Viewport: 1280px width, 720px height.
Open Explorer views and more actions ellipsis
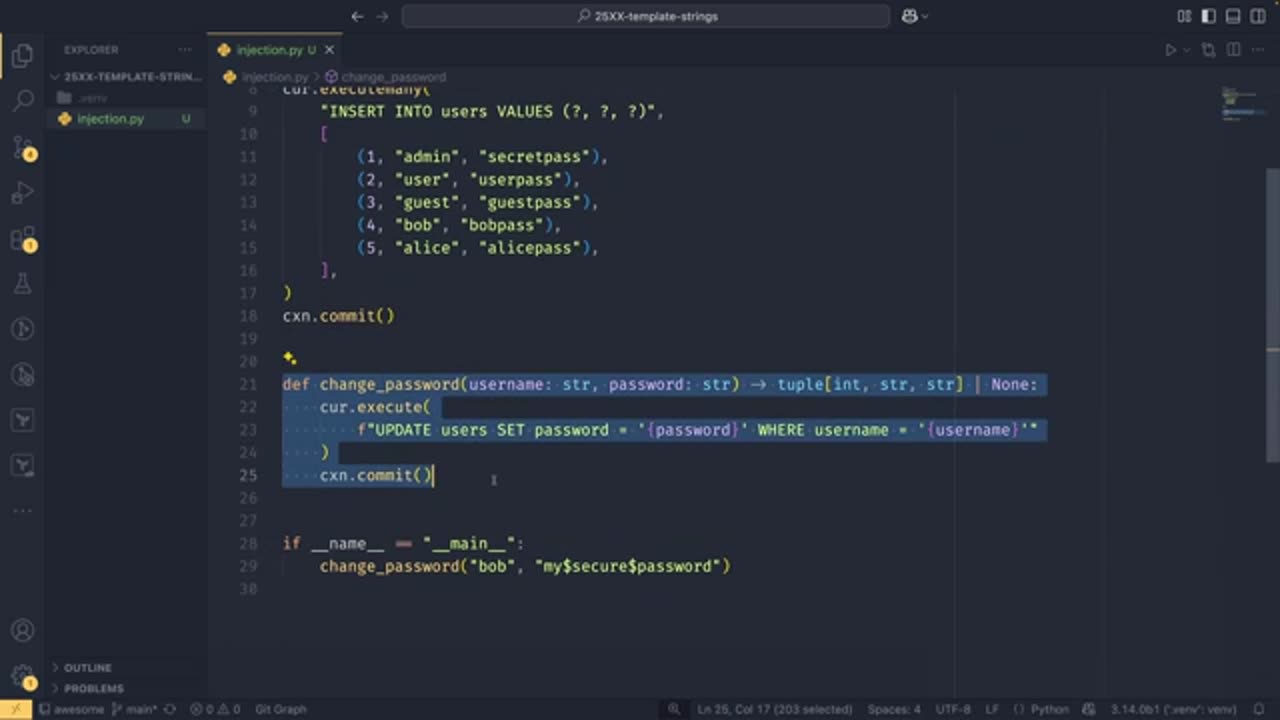coord(185,50)
